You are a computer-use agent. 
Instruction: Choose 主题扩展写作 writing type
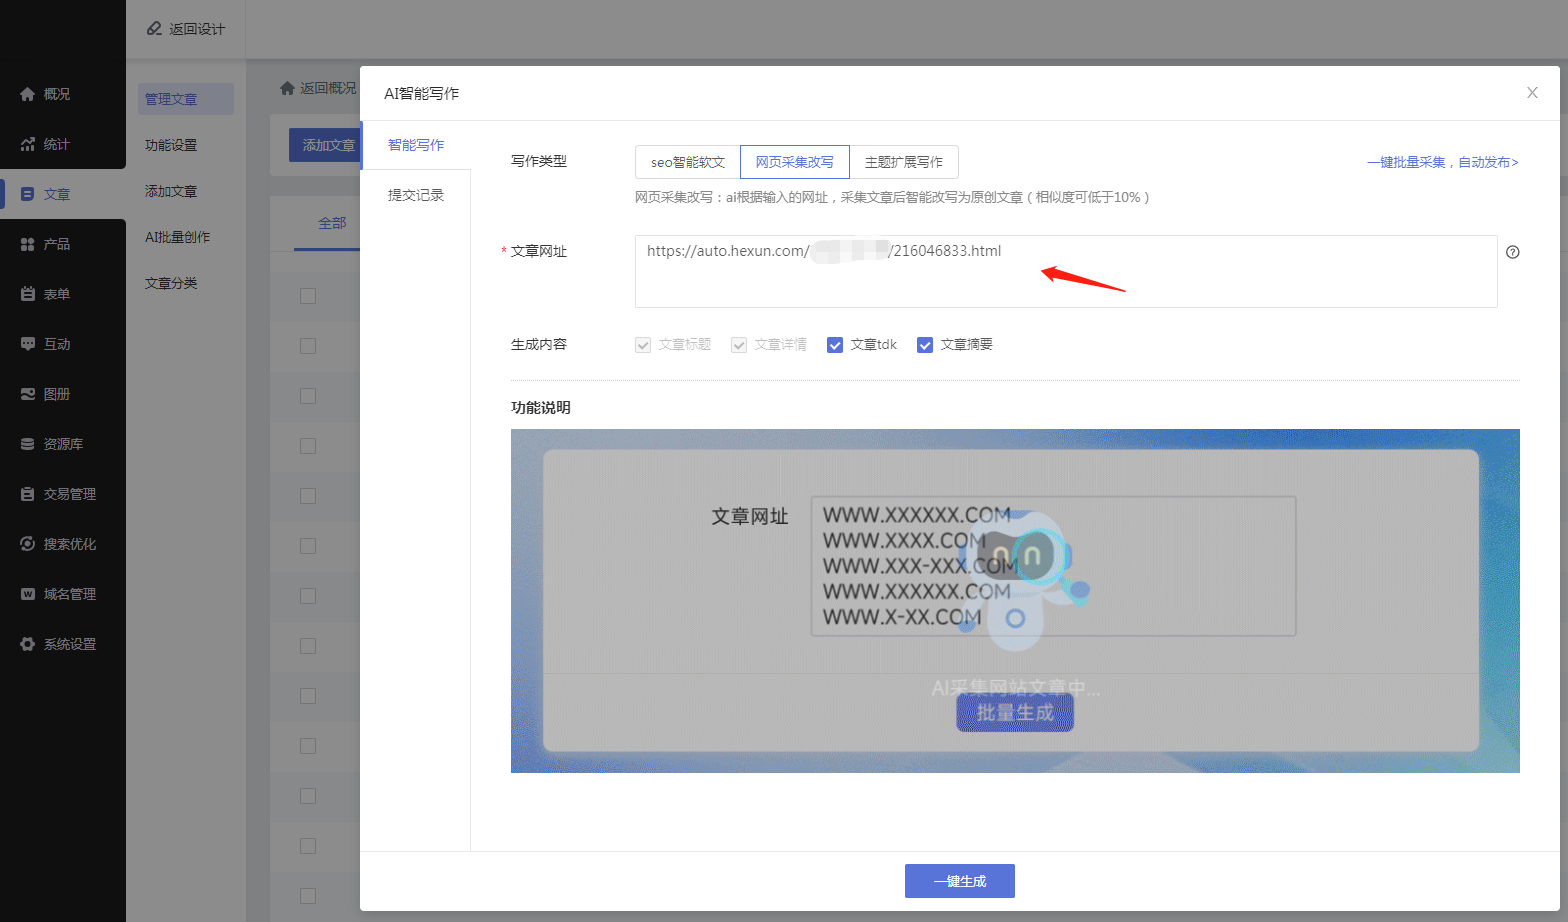904,162
